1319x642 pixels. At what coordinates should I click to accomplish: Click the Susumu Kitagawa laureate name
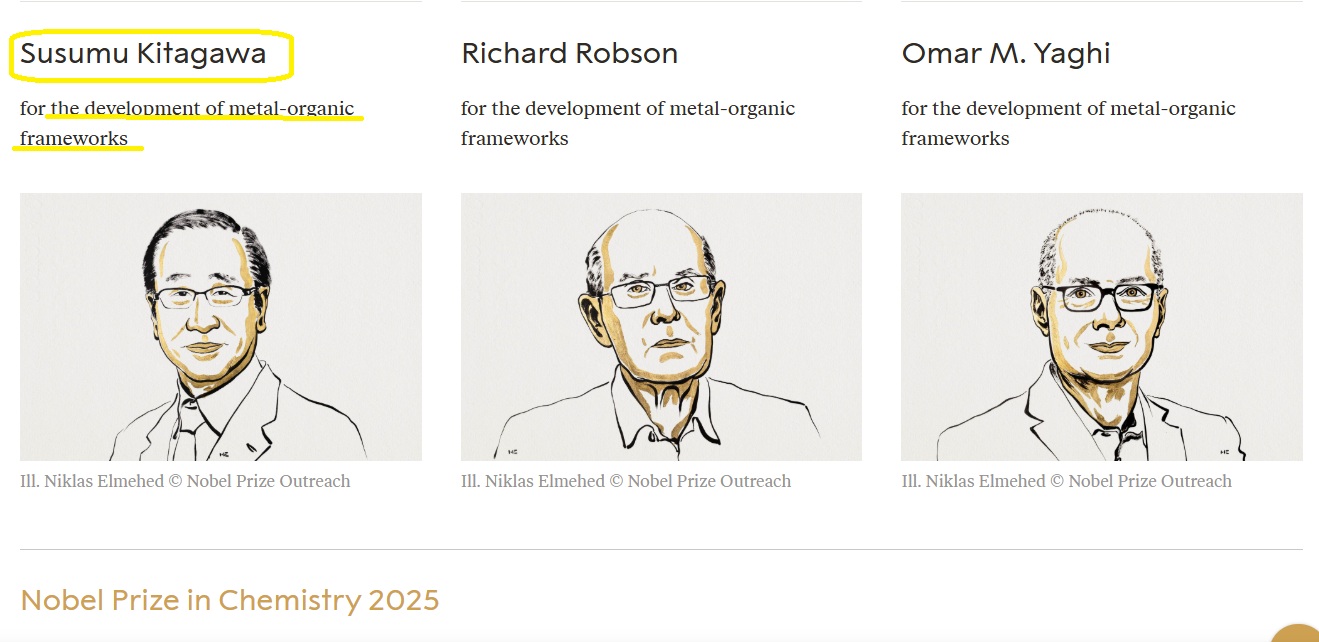143,54
